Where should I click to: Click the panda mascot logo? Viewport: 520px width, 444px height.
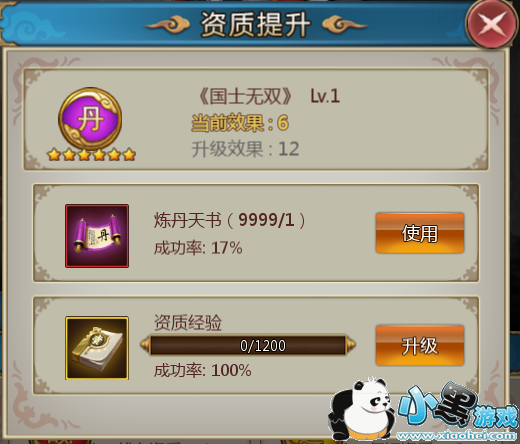click(361, 409)
